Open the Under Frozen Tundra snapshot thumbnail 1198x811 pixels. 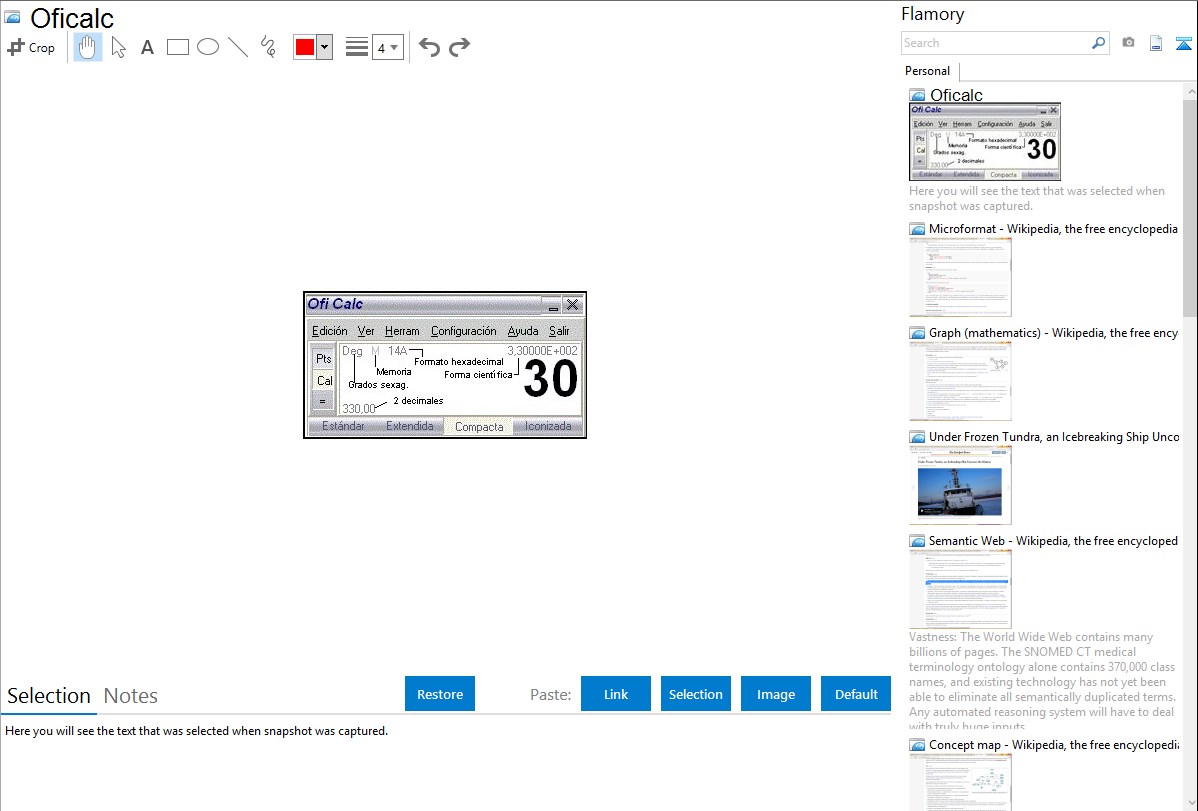pos(960,485)
